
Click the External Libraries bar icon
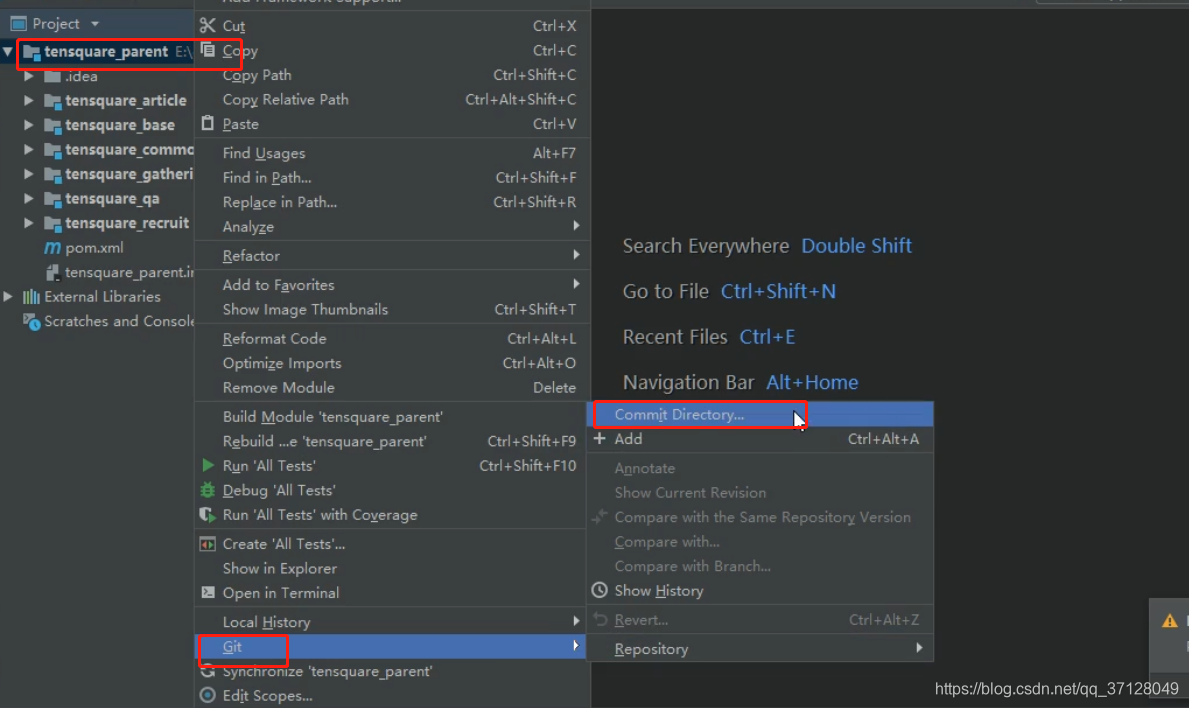pos(31,296)
